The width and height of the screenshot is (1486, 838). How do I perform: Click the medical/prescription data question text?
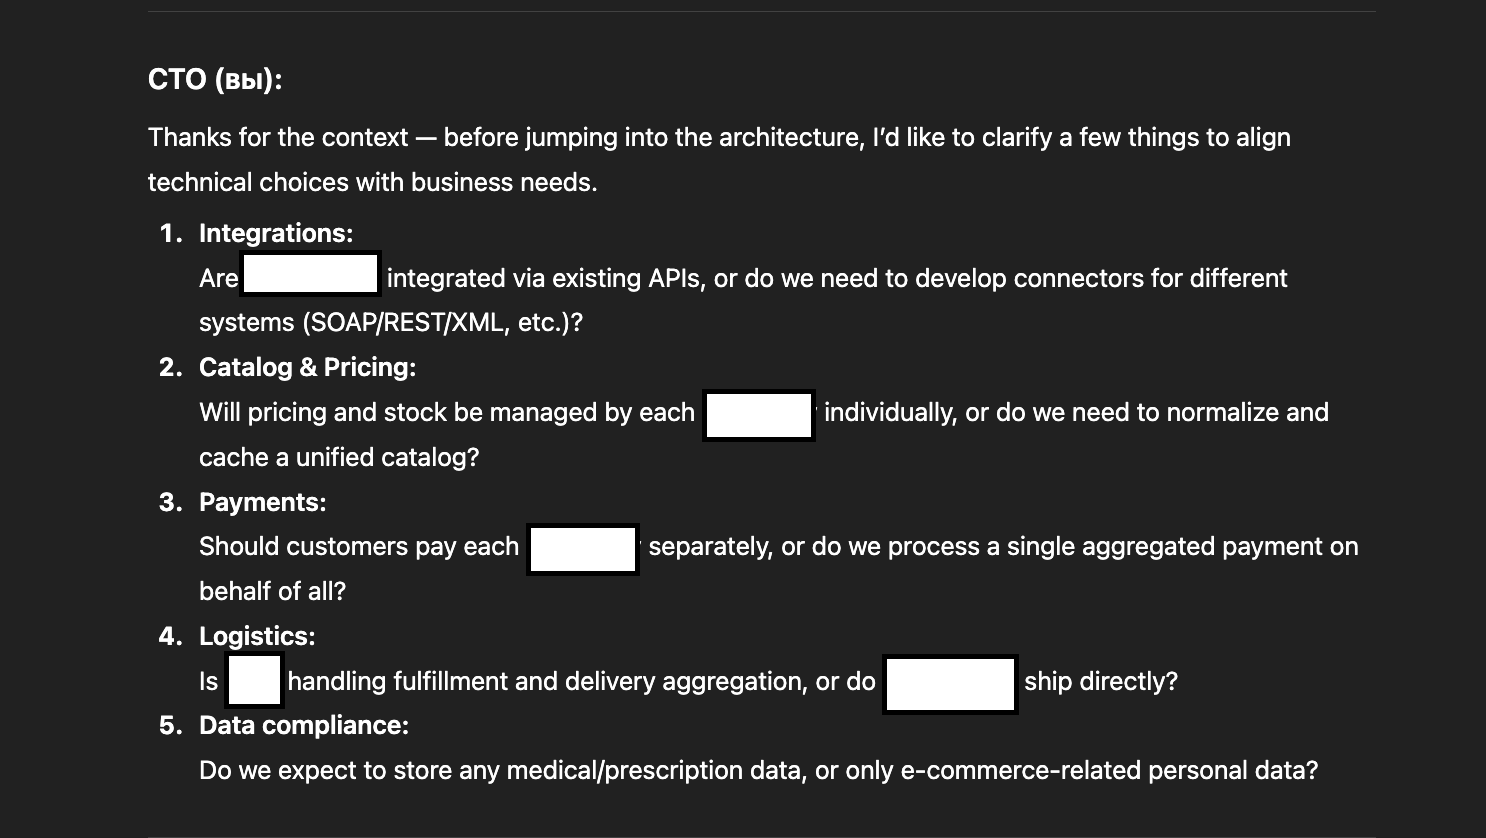(758, 770)
